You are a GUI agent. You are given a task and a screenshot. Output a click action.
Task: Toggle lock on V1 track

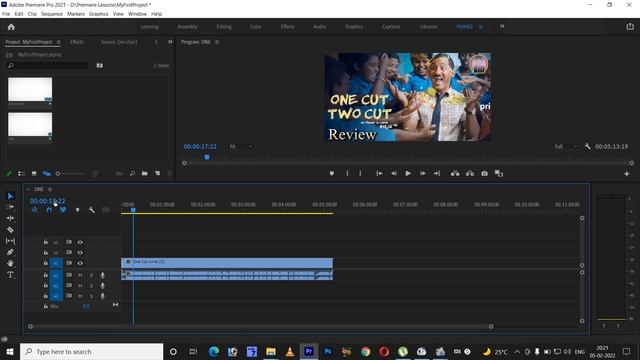pyautogui.click(x=45, y=263)
